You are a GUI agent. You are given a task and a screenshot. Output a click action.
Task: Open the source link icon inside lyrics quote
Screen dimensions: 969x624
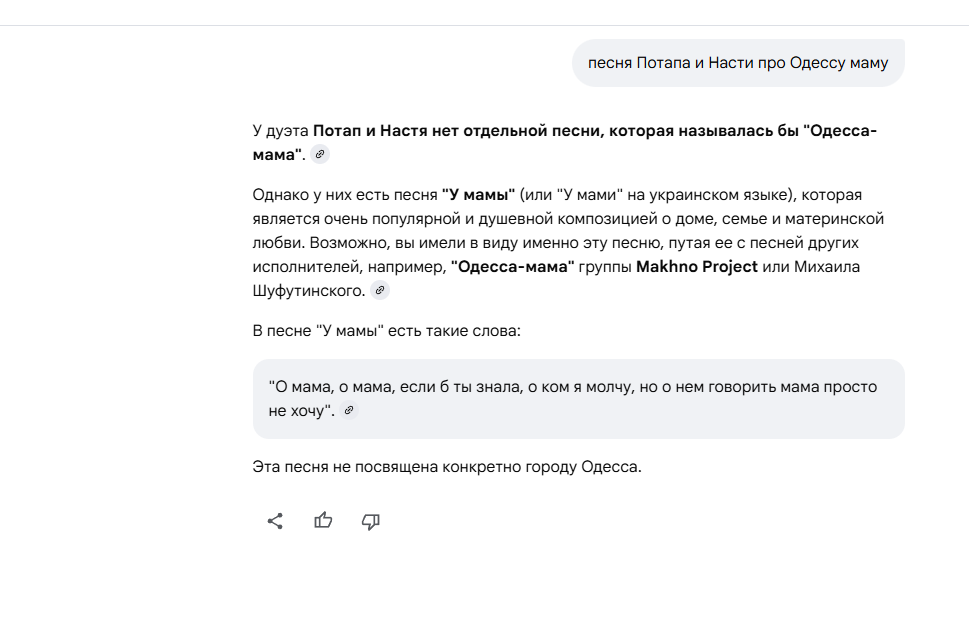coord(349,411)
